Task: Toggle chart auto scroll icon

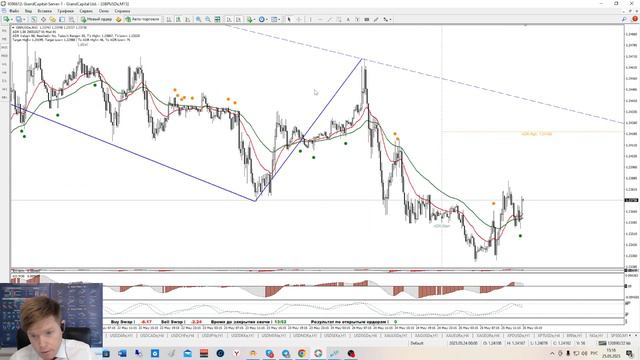Action: point(229,19)
